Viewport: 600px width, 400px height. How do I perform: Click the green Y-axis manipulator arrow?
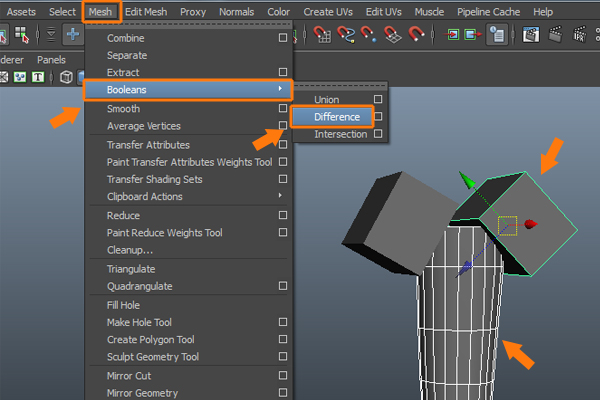tap(465, 181)
